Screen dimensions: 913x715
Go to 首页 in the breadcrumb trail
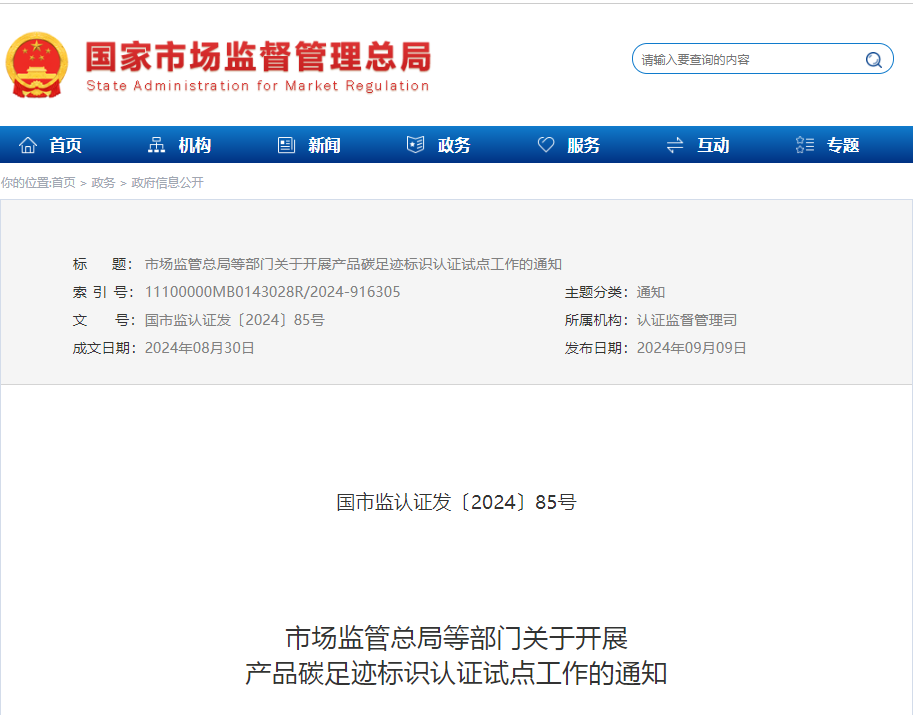(x=63, y=182)
